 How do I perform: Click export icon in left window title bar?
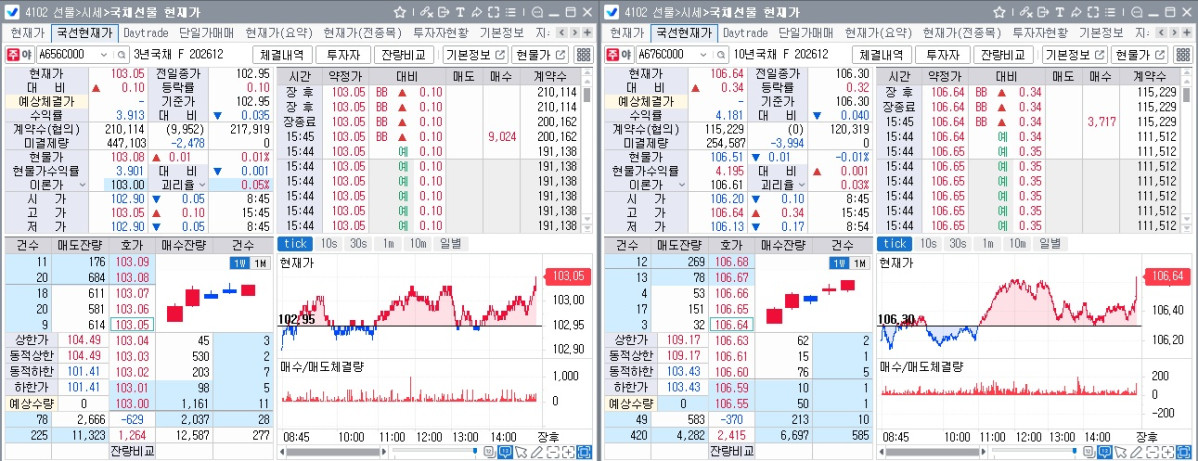pos(442,12)
